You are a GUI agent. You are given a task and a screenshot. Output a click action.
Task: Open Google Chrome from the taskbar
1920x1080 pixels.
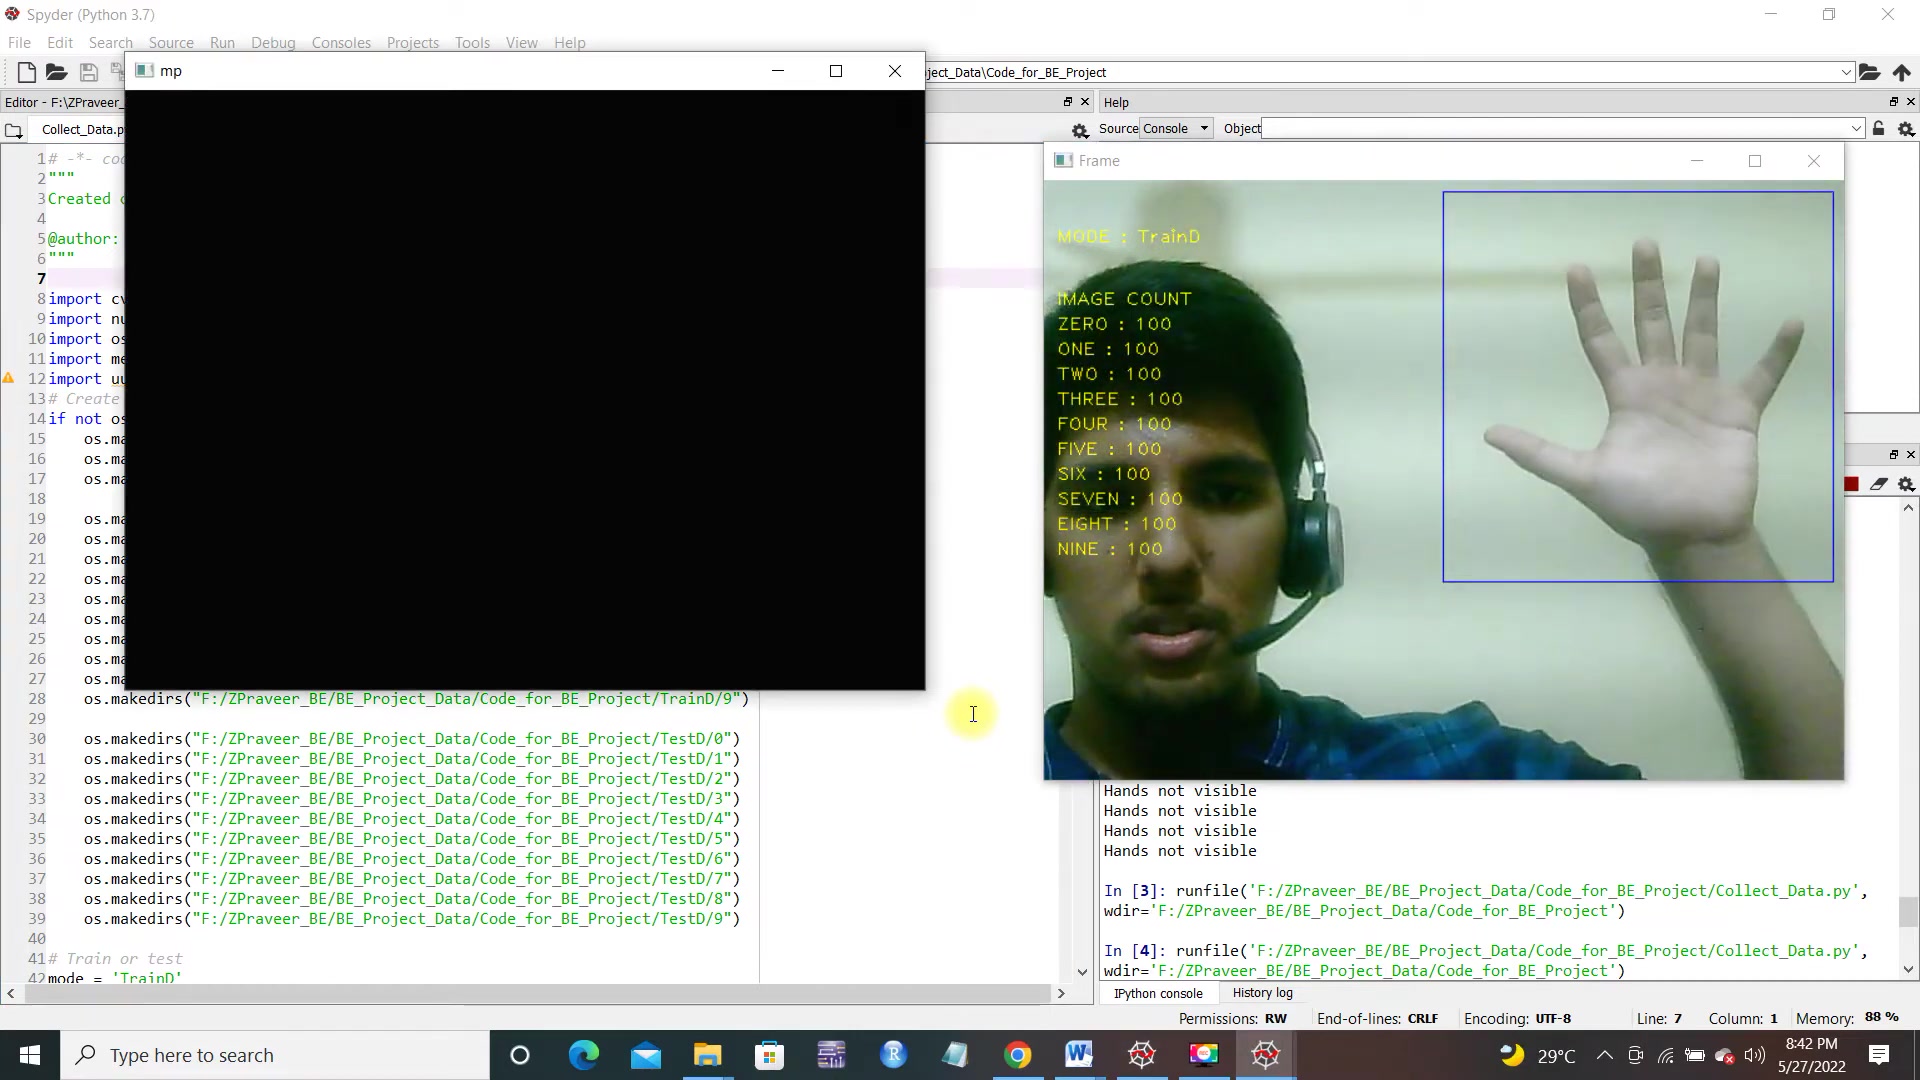pos(1017,1055)
